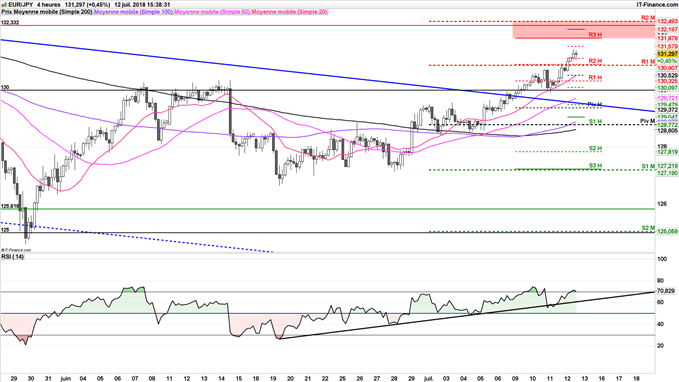Click the S3 H support label
Image resolution: width=679 pixels, height=382 pixels.
[x=595, y=166]
